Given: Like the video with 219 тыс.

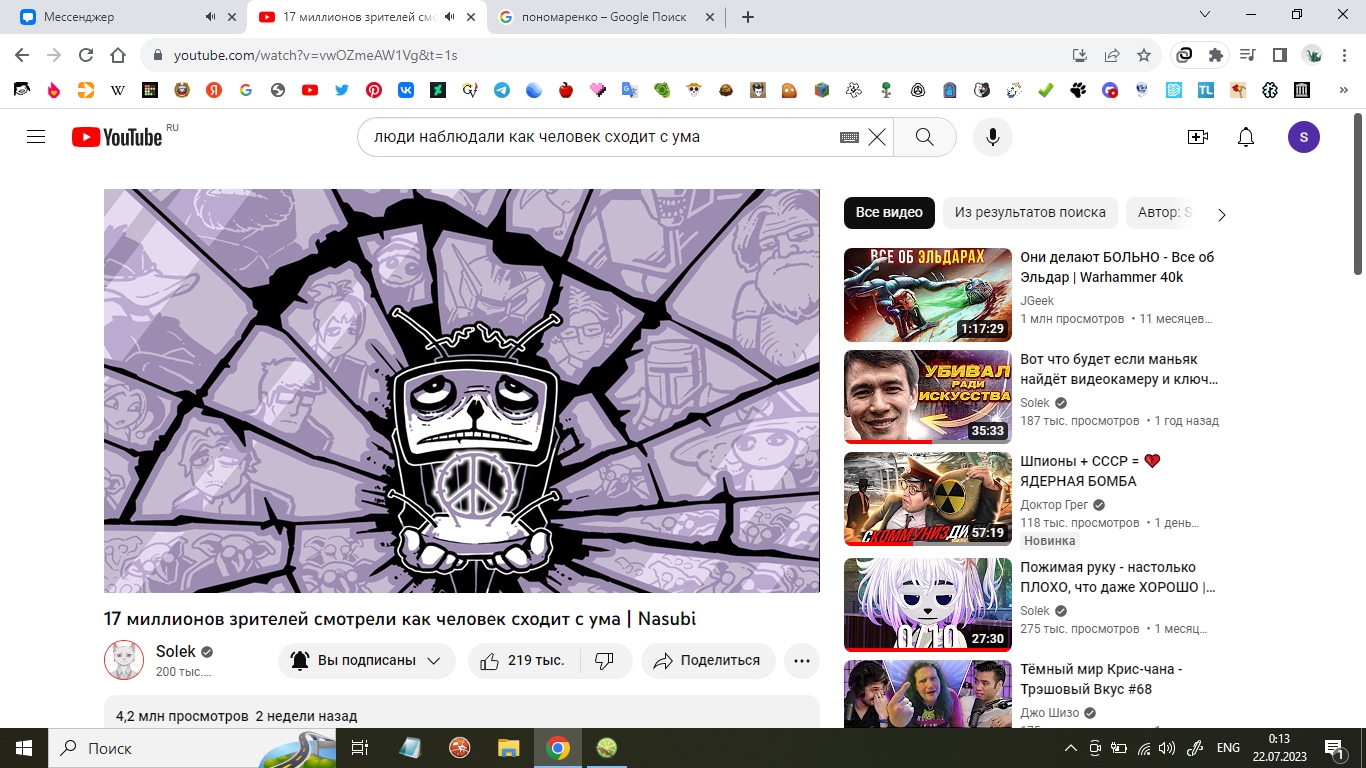Looking at the screenshot, I should pyautogui.click(x=522, y=661).
